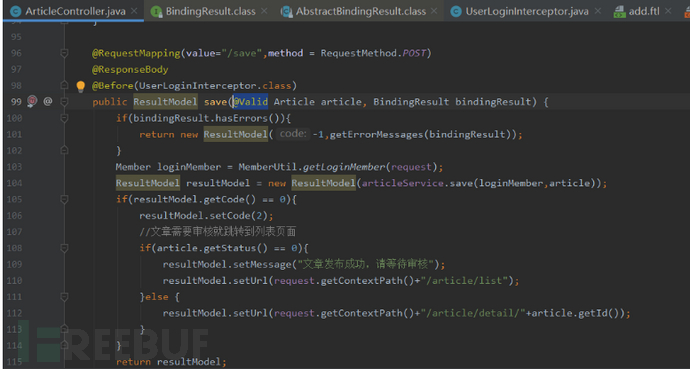Viewport: 690px width, 369px height.
Task: Click the UserLoginInterceptor.java tab file icon
Action: 456,11
